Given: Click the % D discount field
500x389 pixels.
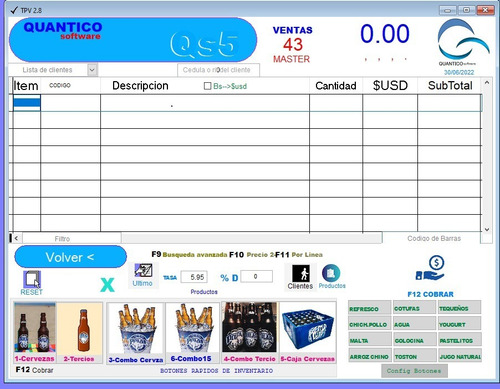Looking at the screenshot, I should [256, 276].
